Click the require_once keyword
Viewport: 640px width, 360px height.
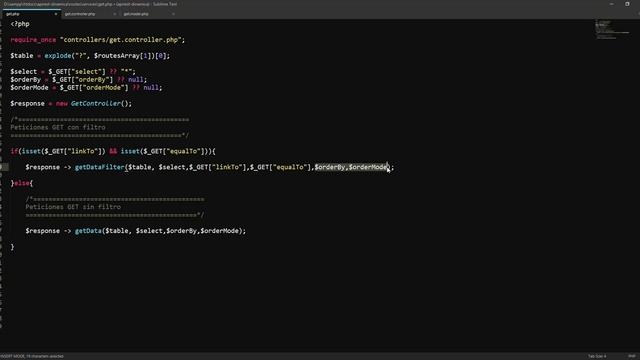pos(33,40)
